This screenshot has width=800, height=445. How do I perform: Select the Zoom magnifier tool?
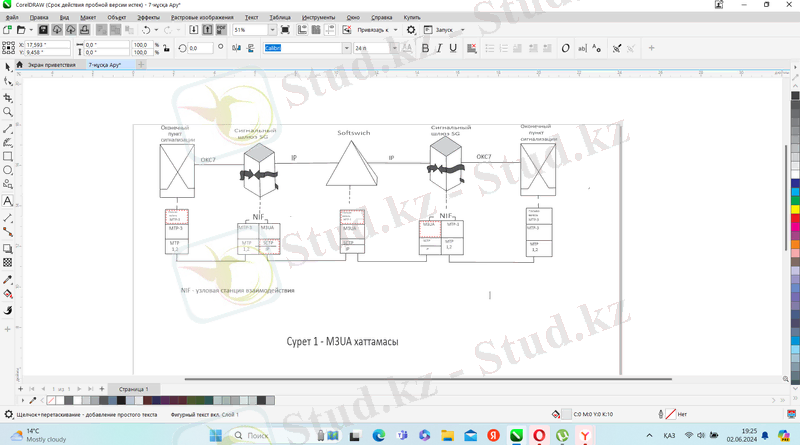tap(8, 112)
